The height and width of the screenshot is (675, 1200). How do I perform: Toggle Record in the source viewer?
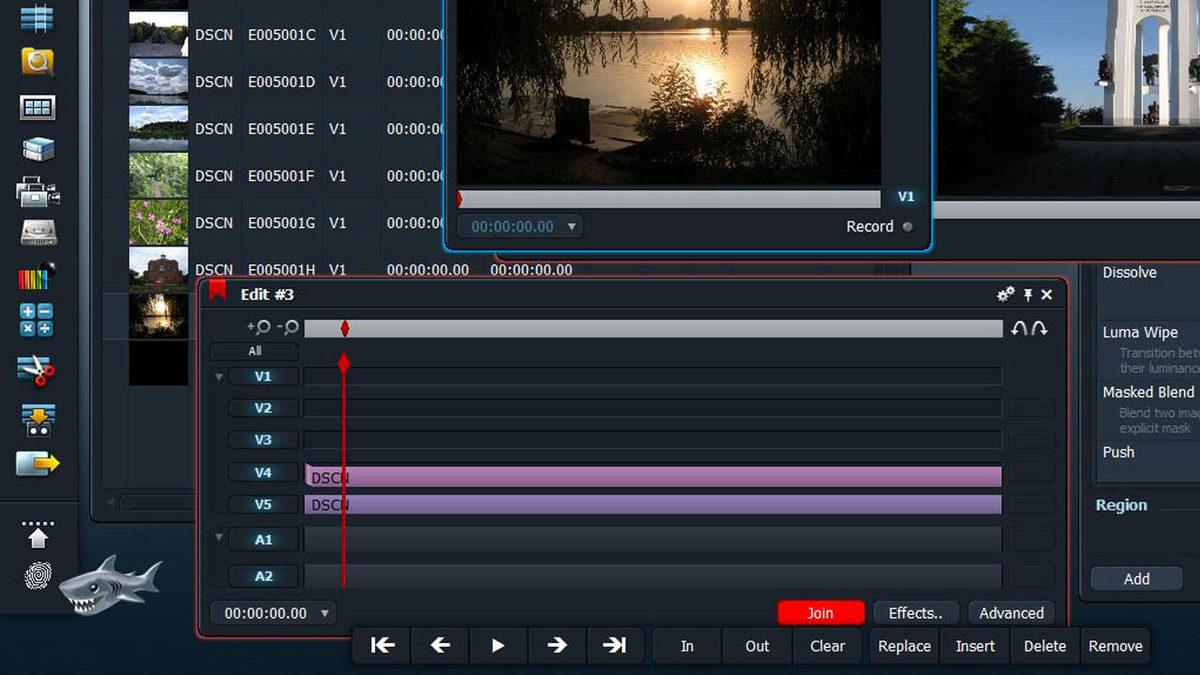[x=908, y=226]
